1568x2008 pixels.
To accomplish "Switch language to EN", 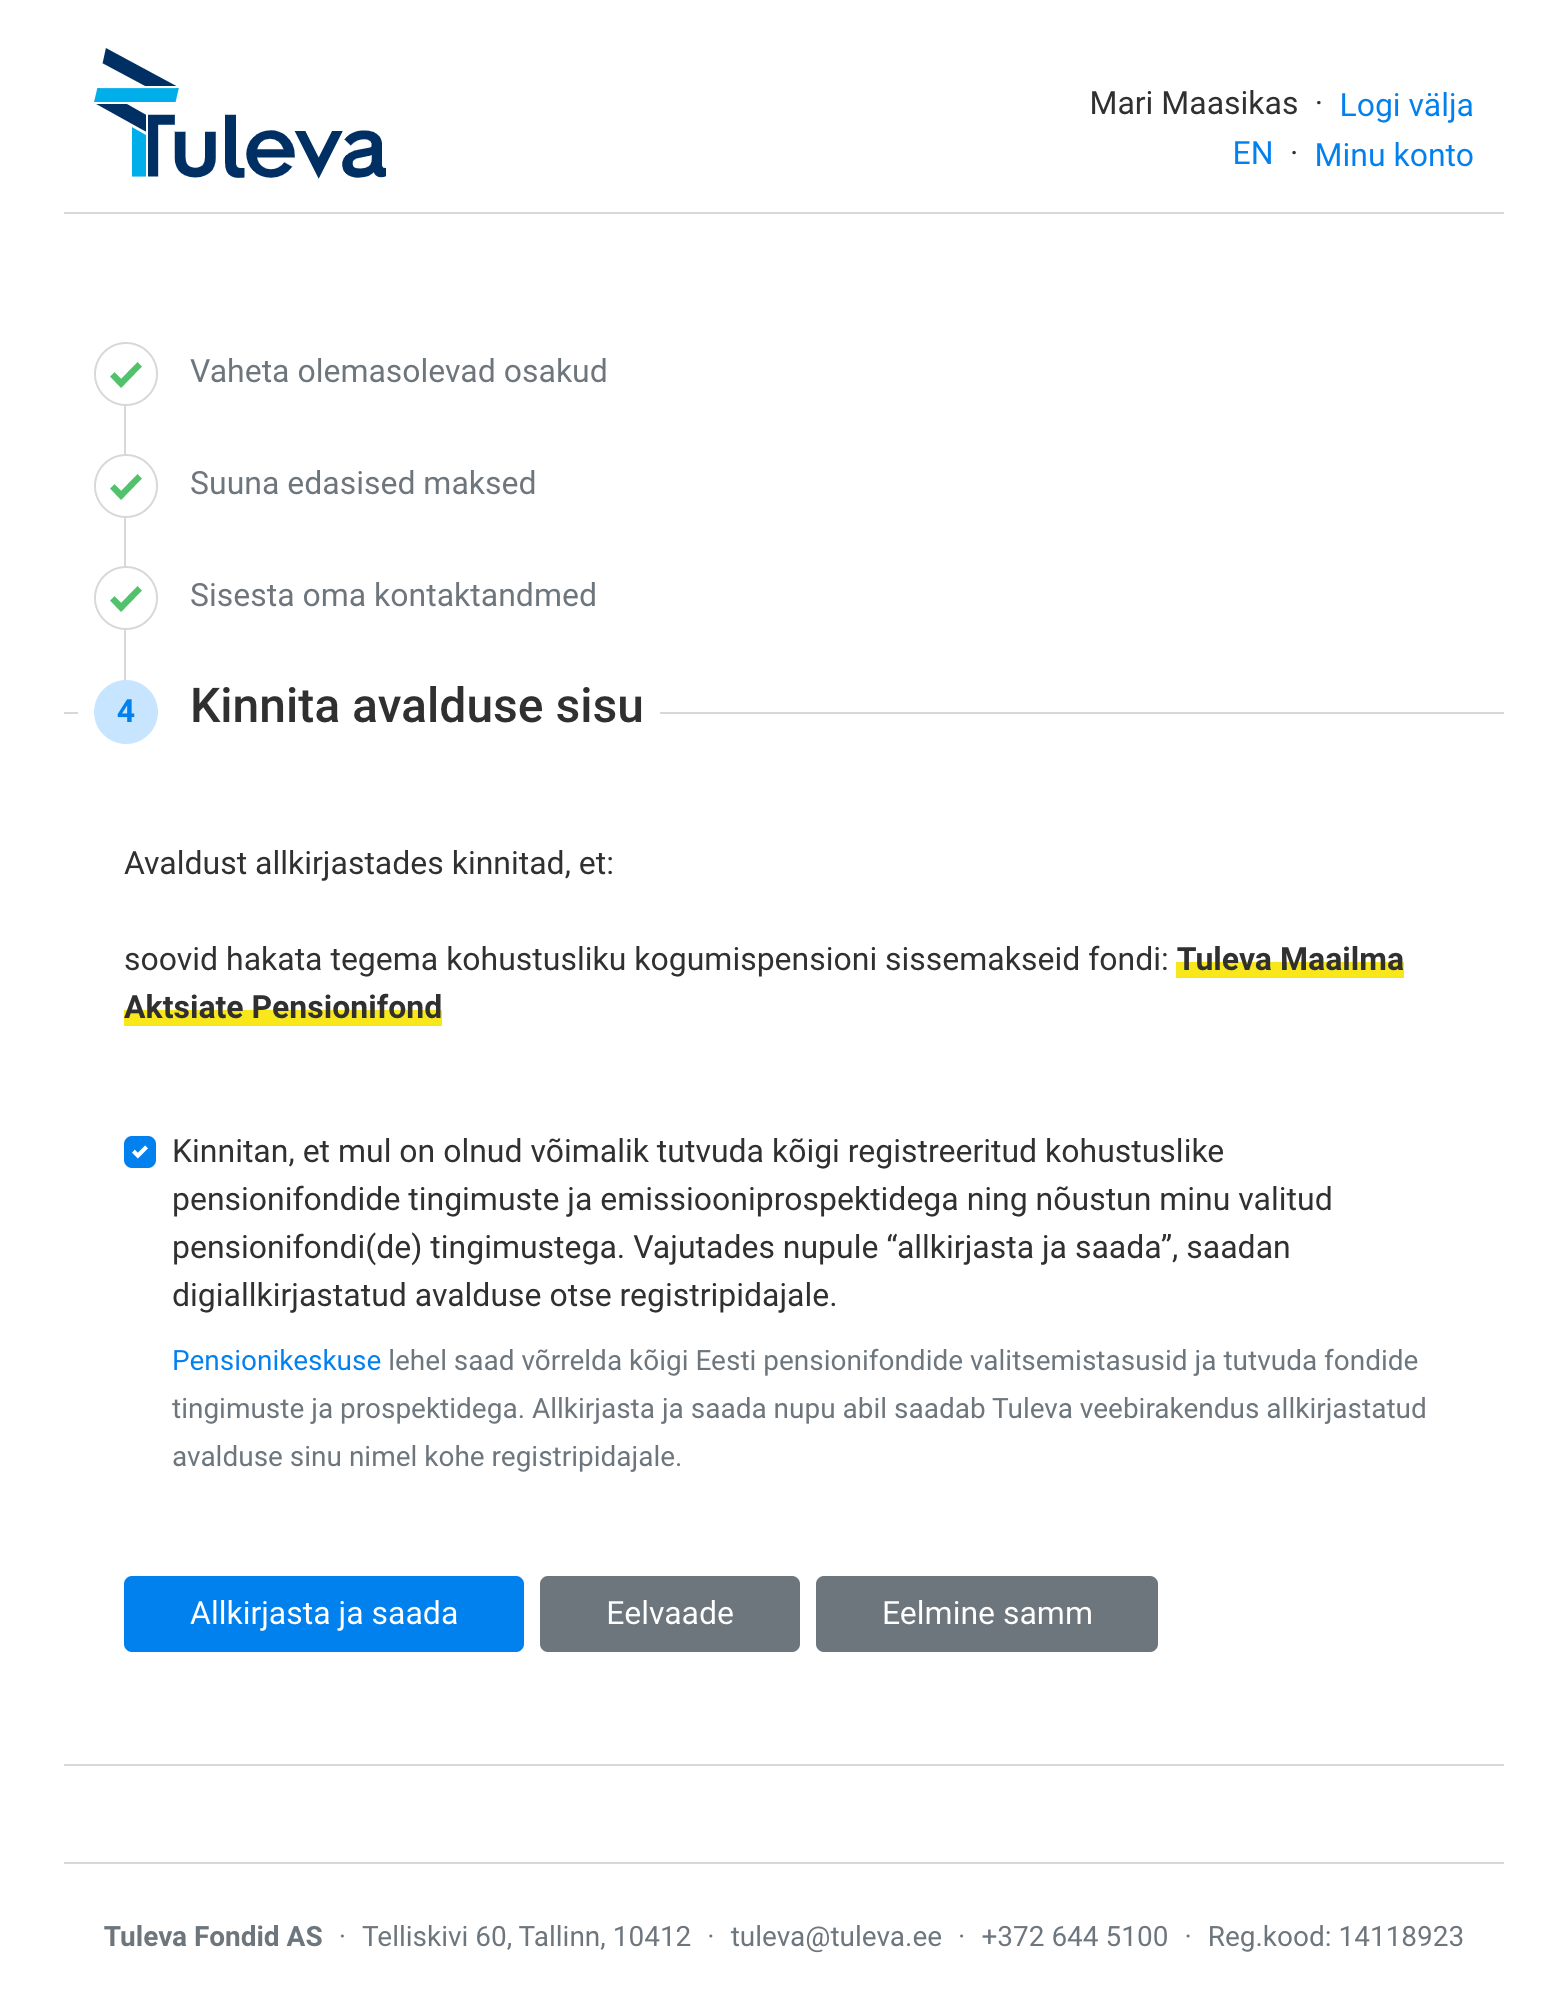I will coord(1253,154).
